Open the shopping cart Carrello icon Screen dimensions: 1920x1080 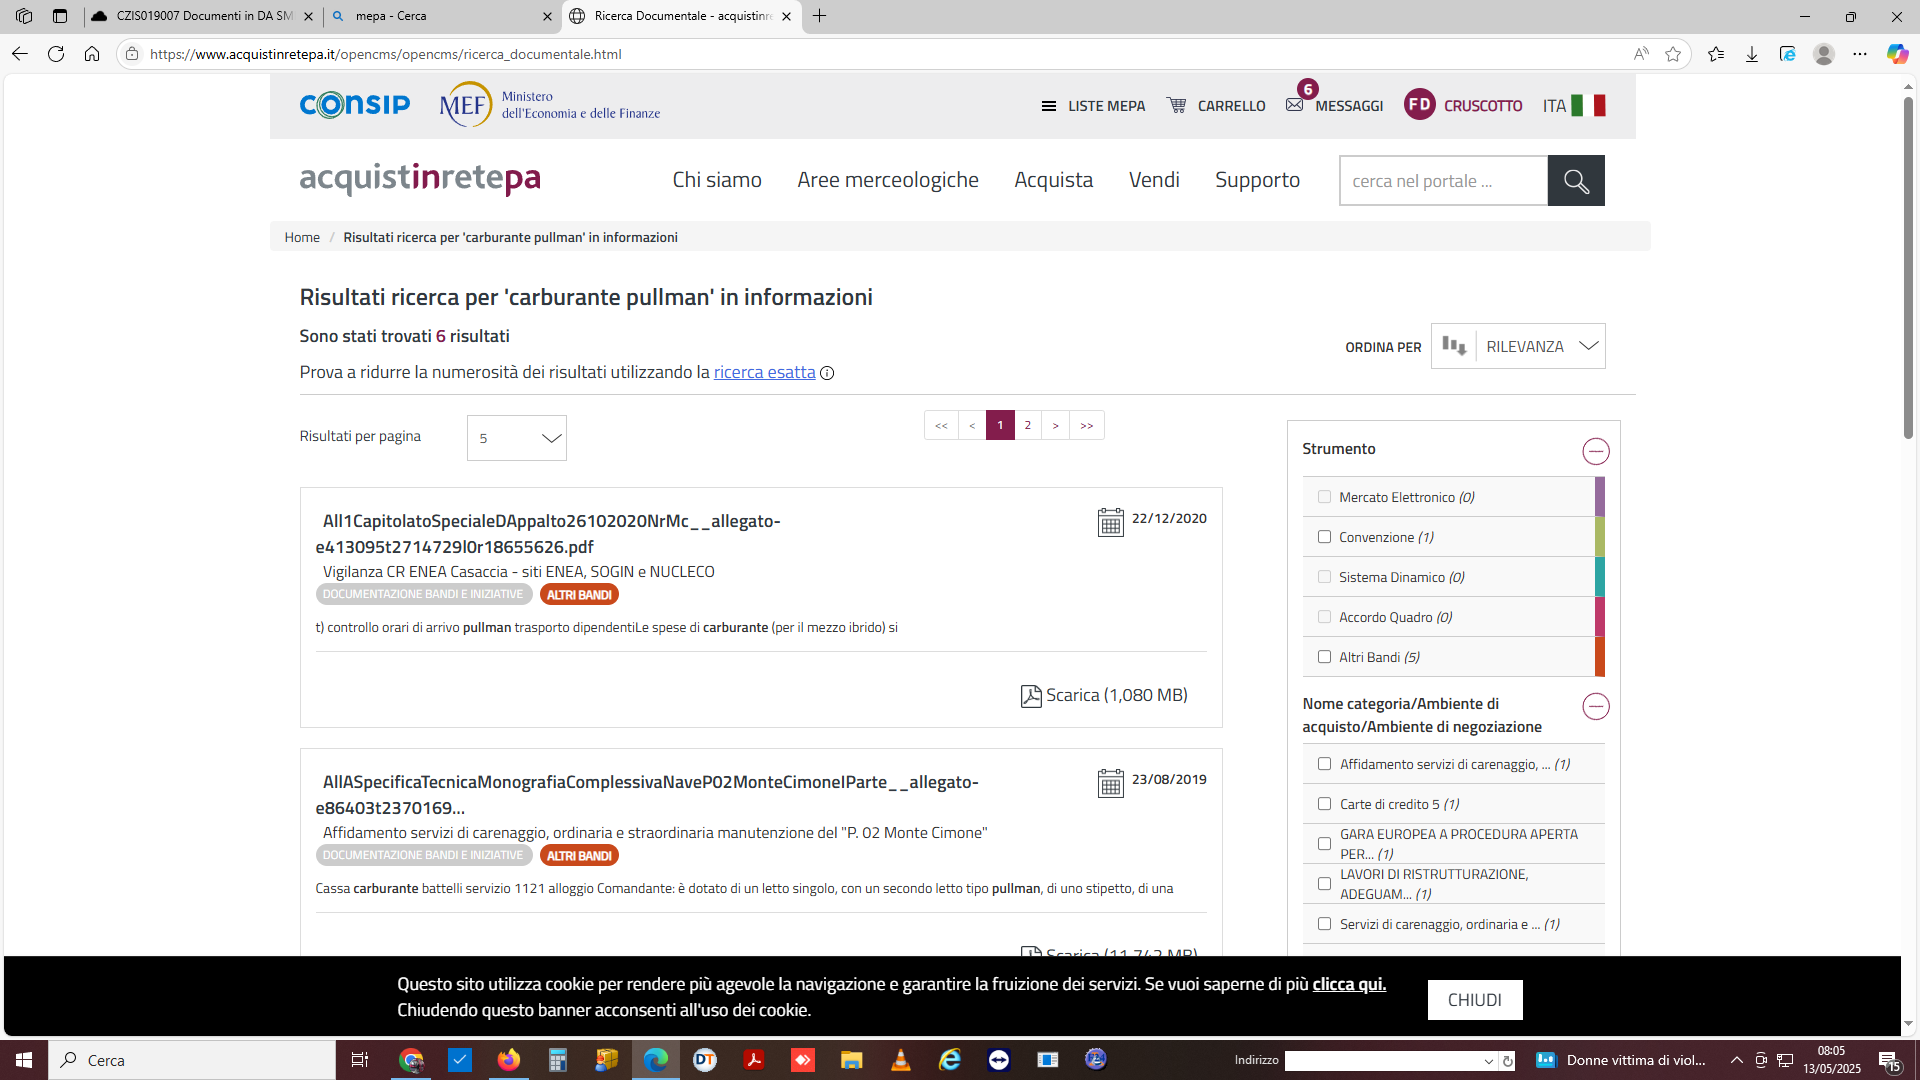[x=1177, y=105]
